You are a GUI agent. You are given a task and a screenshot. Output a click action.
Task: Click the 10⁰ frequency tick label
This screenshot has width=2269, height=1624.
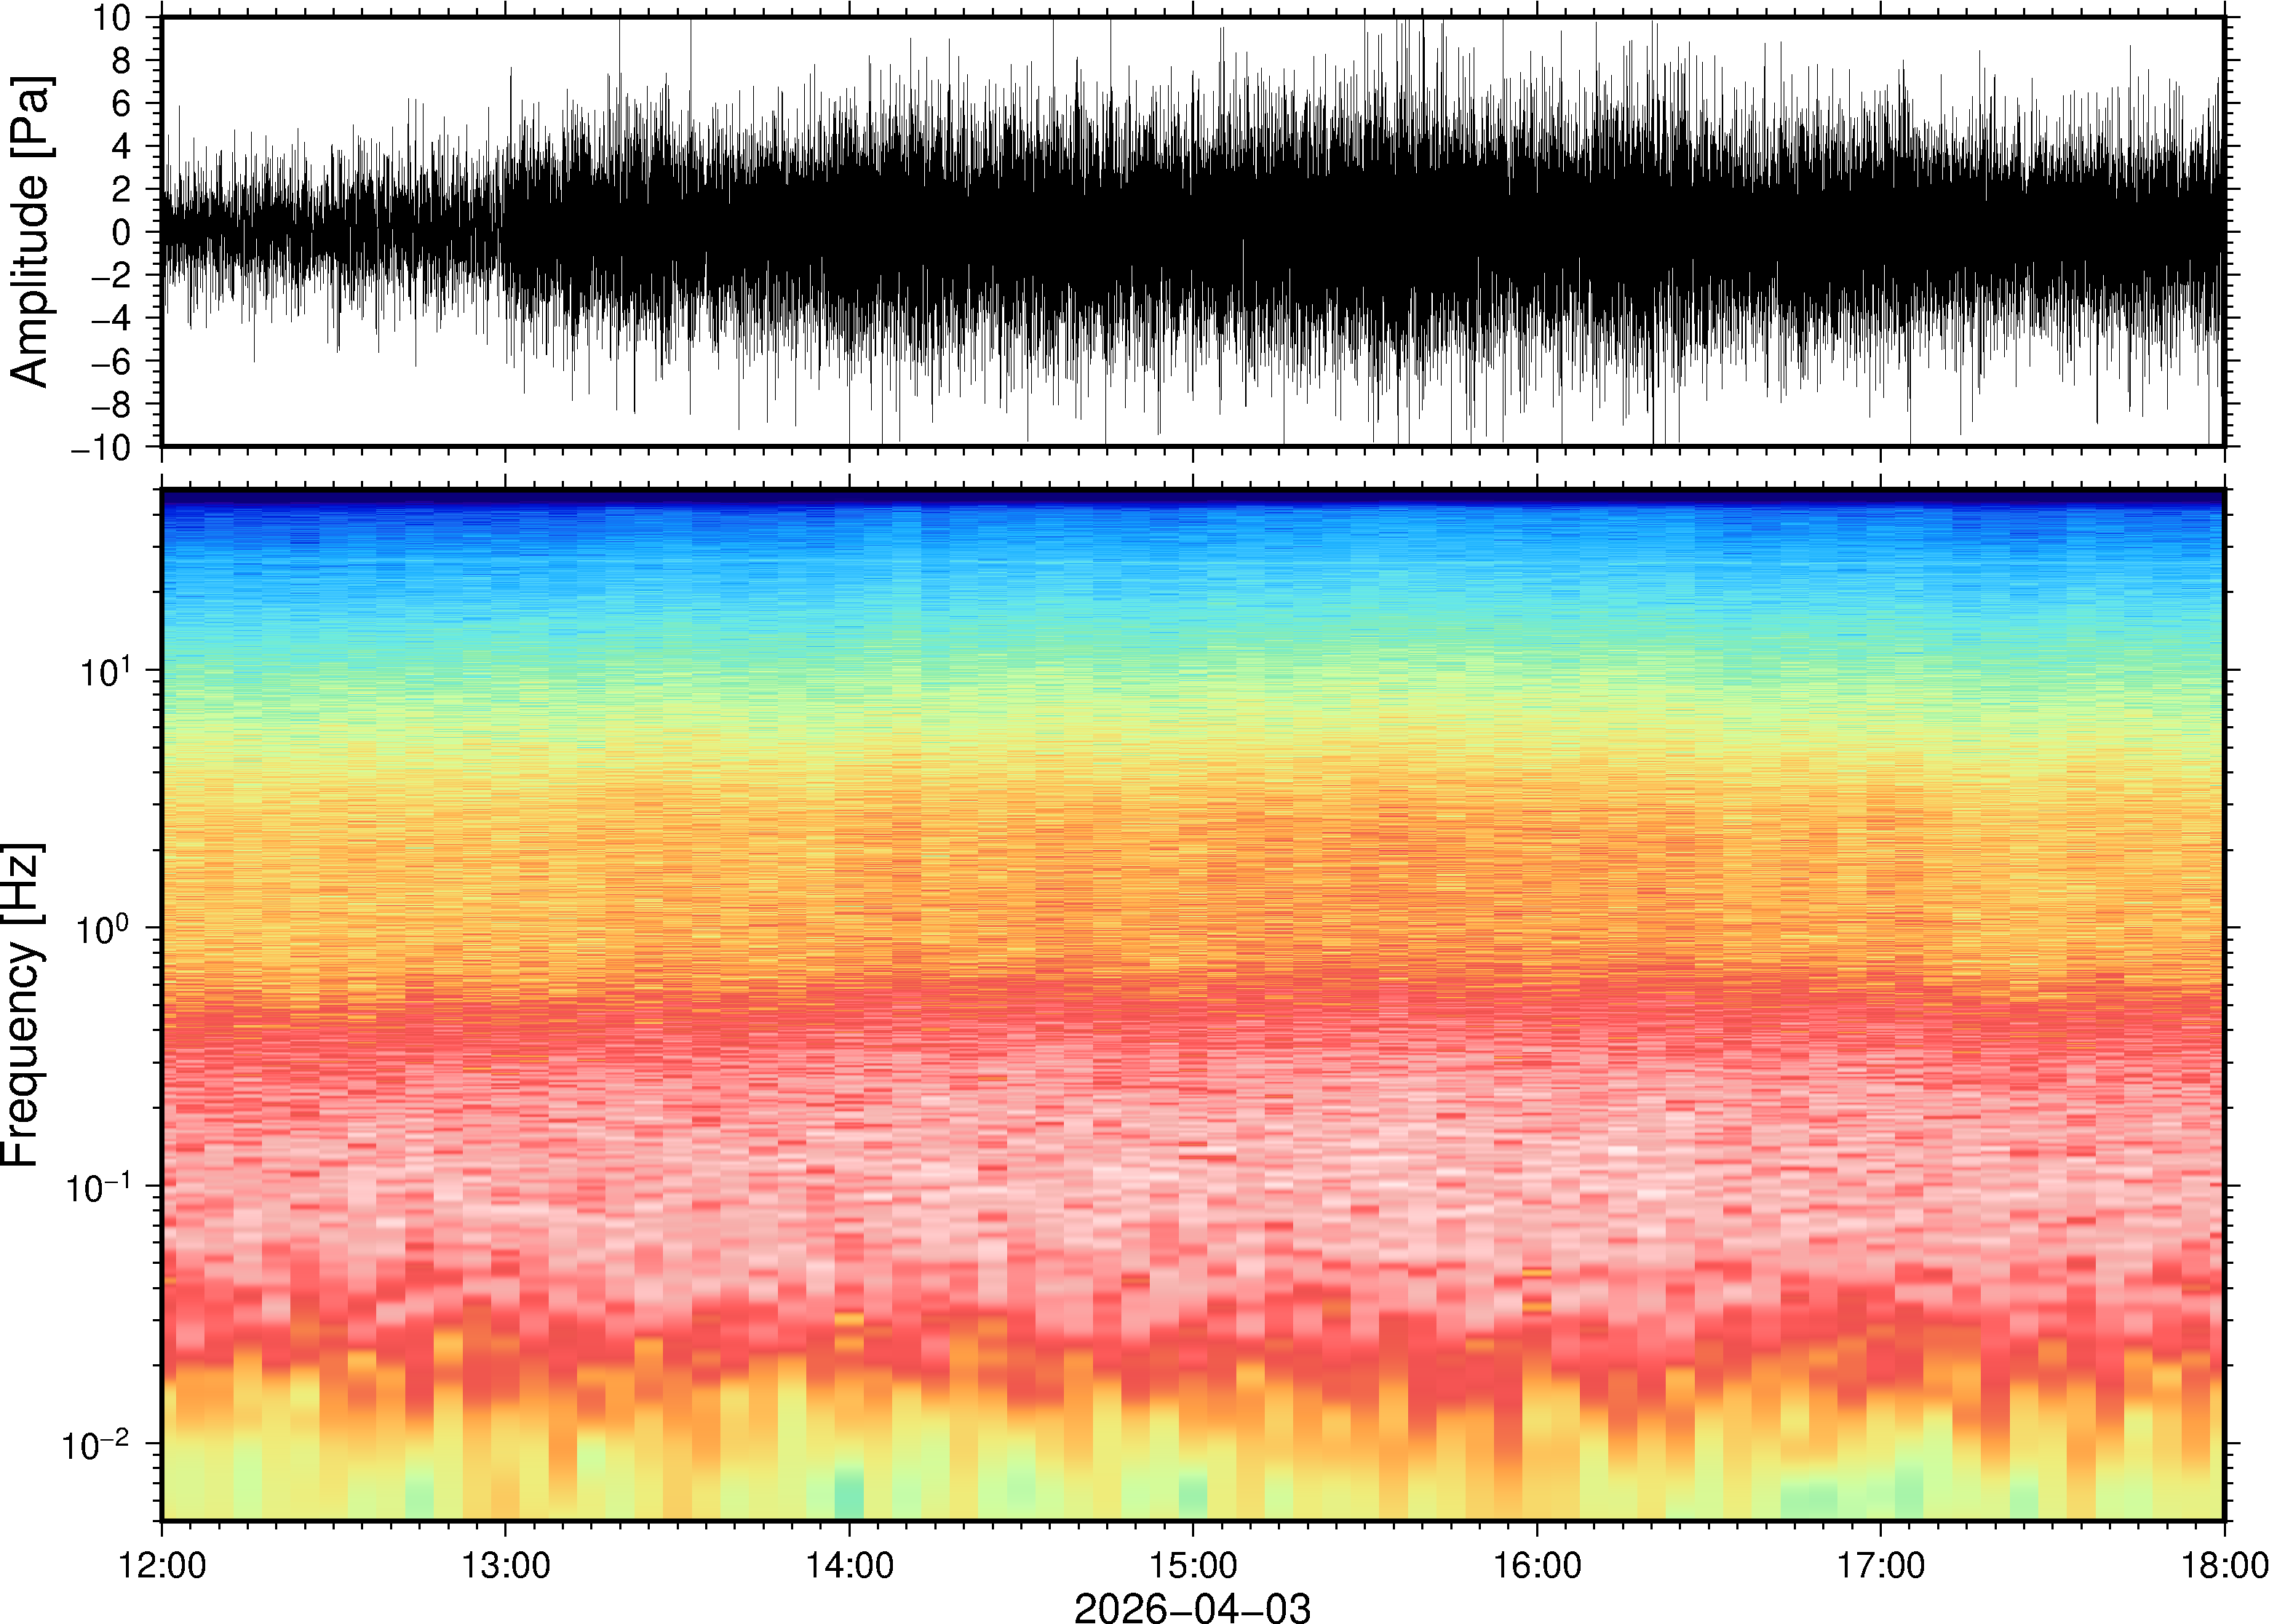(x=104, y=928)
